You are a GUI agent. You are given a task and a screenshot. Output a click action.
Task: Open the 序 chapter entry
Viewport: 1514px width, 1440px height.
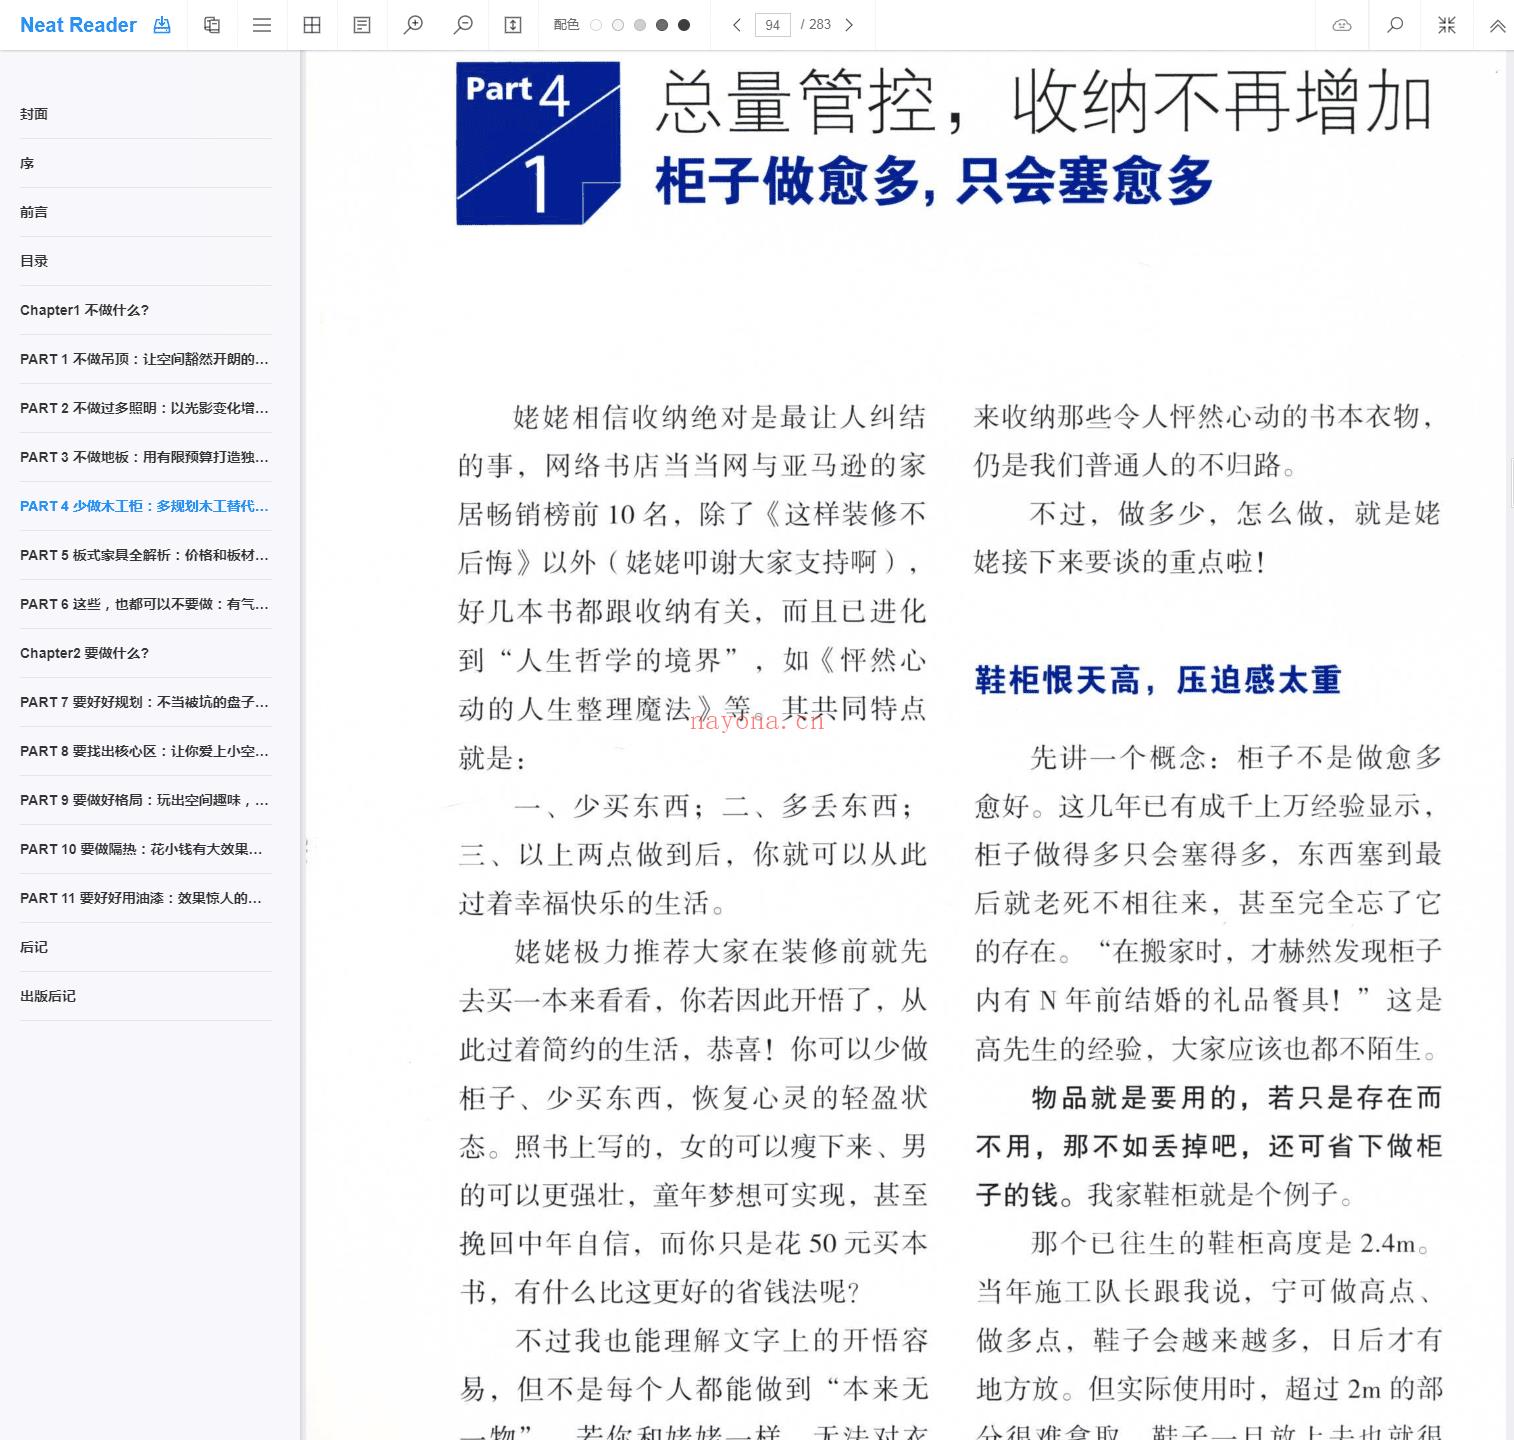pyautogui.click(x=146, y=163)
